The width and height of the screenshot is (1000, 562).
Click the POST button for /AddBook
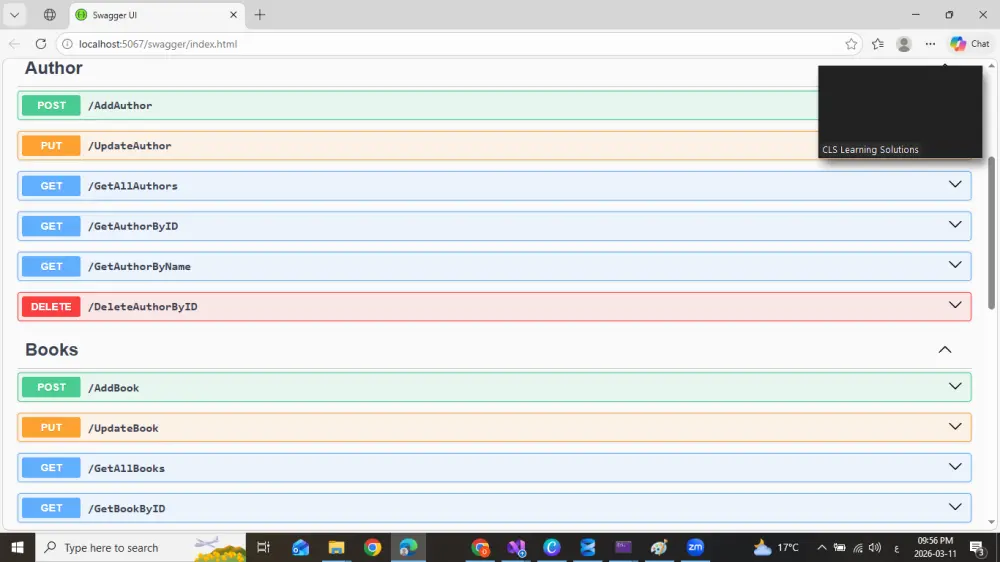click(51, 387)
